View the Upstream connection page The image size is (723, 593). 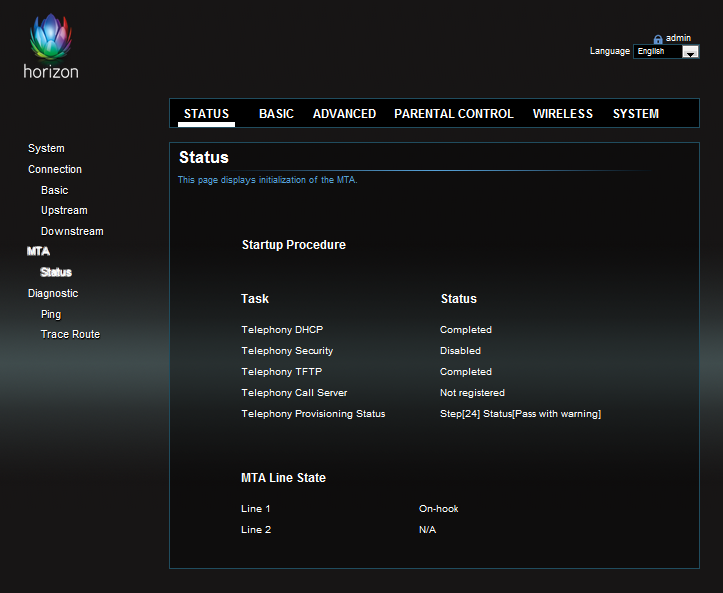[64, 210]
